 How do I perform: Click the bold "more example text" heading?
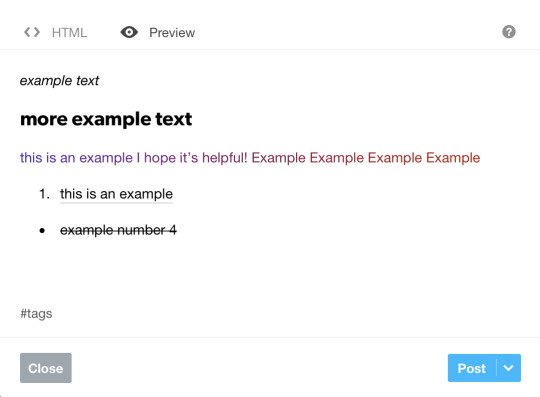click(x=106, y=119)
